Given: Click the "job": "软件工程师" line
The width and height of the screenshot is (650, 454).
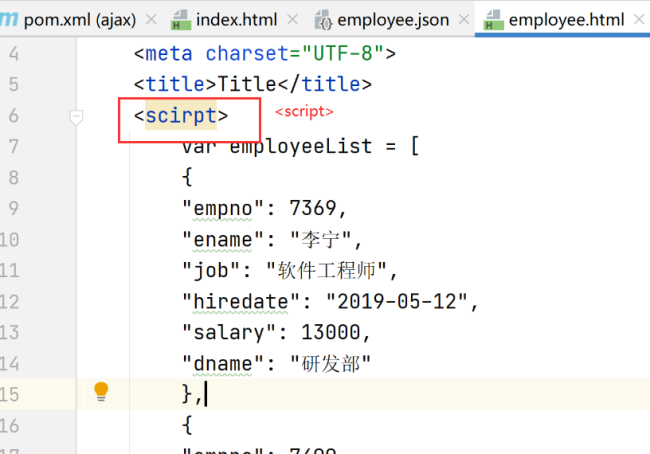Looking at the screenshot, I should pyautogui.click(x=290, y=271).
